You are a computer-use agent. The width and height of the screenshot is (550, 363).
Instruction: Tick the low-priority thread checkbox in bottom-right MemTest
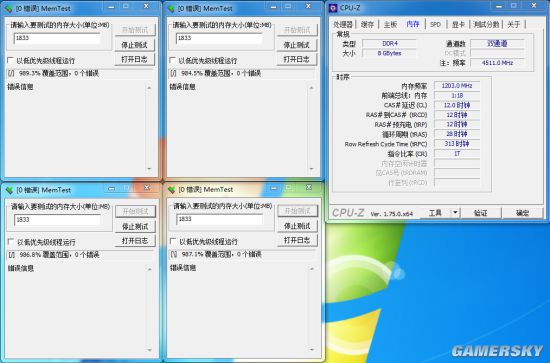(x=173, y=241)
